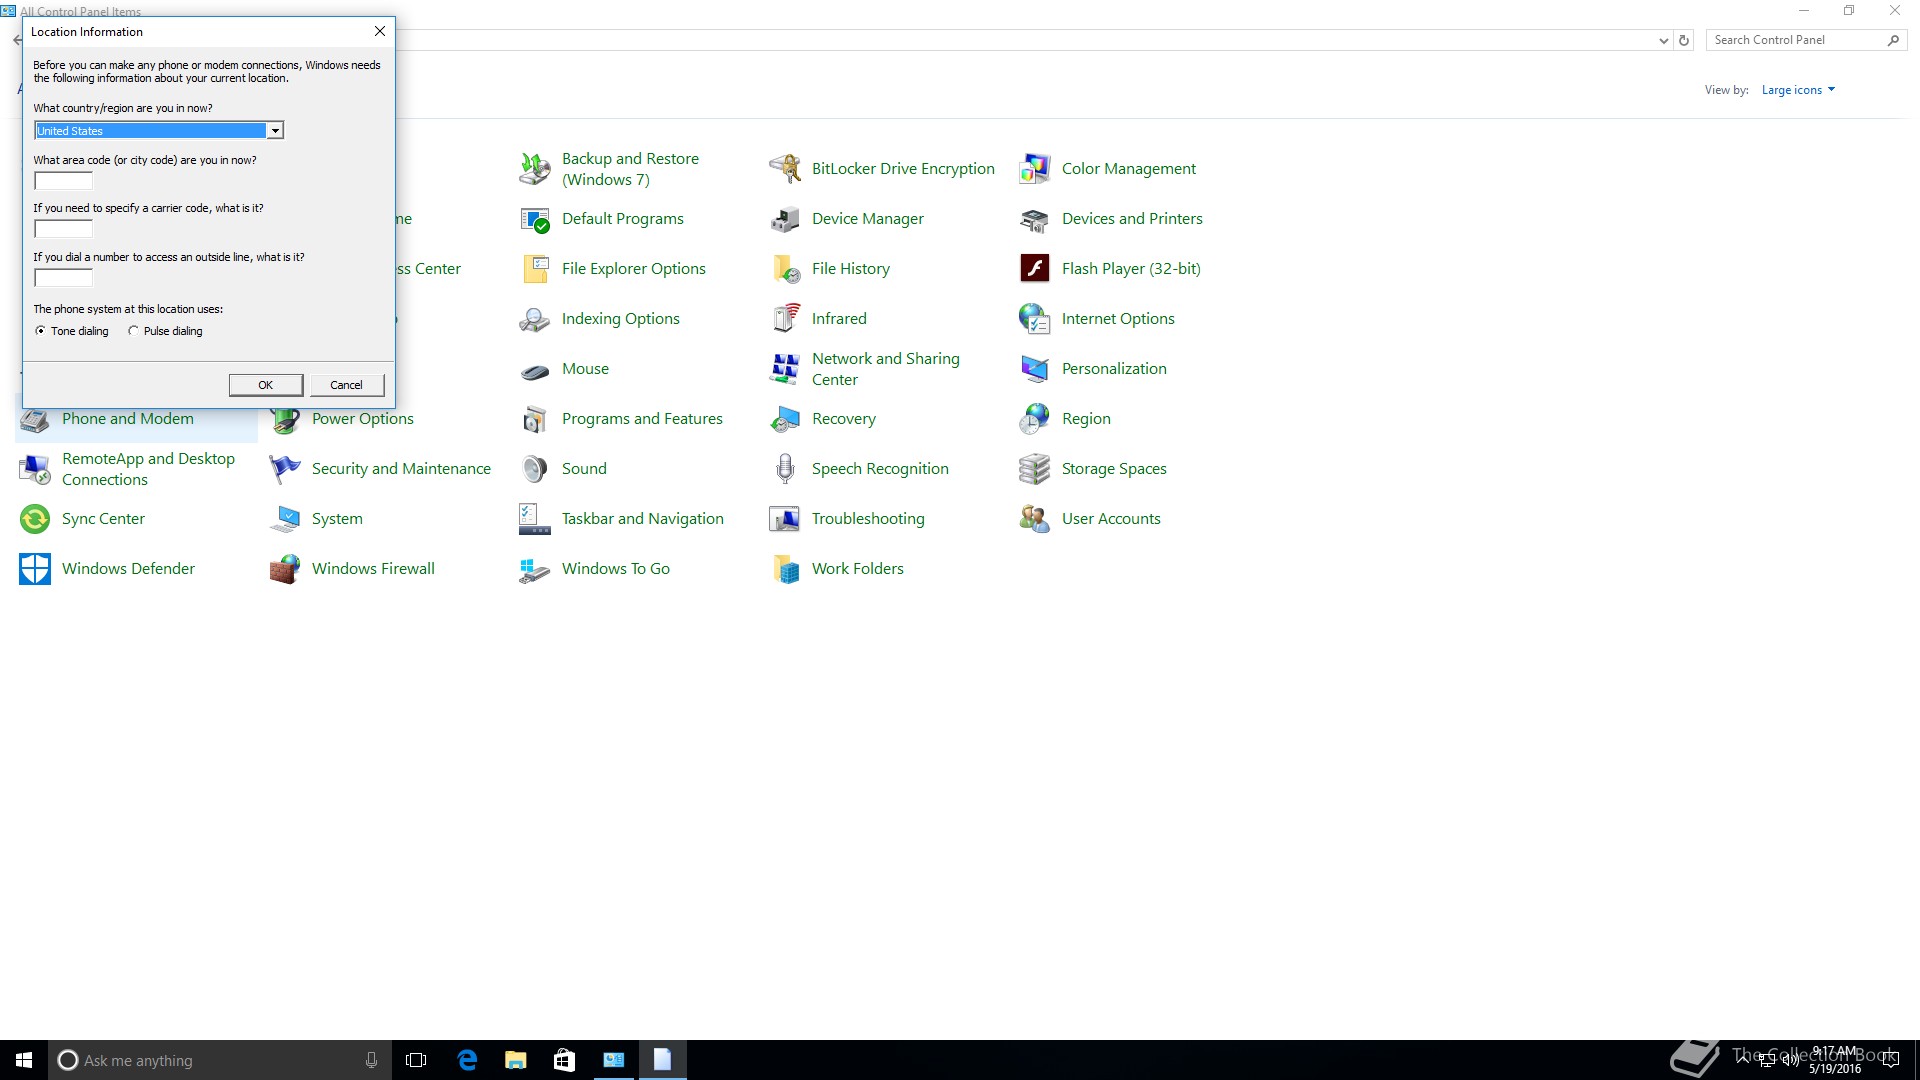Image resolution: width=1920 pixels, height=1080 pixels.
Task: Open the Windows Firewall icon
Action: click(285, 569)
